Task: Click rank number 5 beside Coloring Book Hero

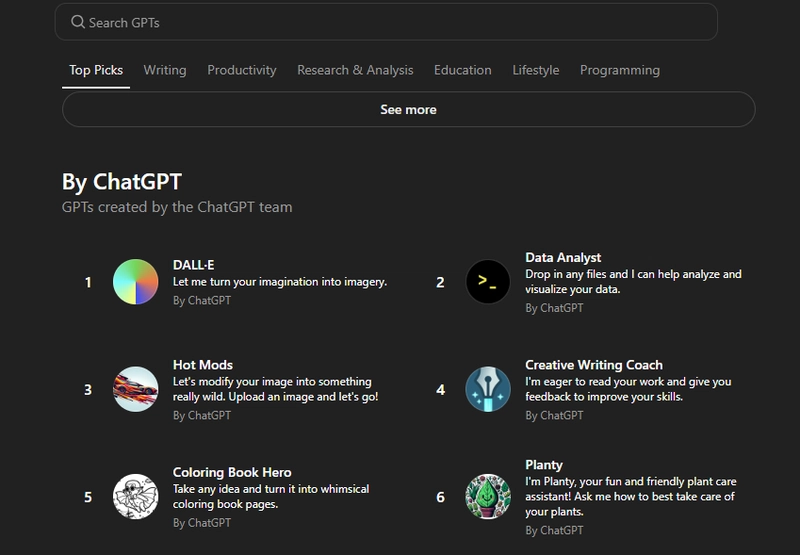Action: [88, 497]
